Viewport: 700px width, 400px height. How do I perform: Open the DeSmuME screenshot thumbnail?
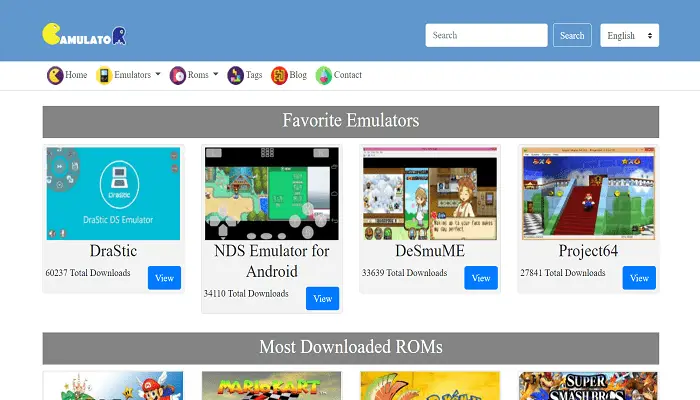click(x=430, y=194)
